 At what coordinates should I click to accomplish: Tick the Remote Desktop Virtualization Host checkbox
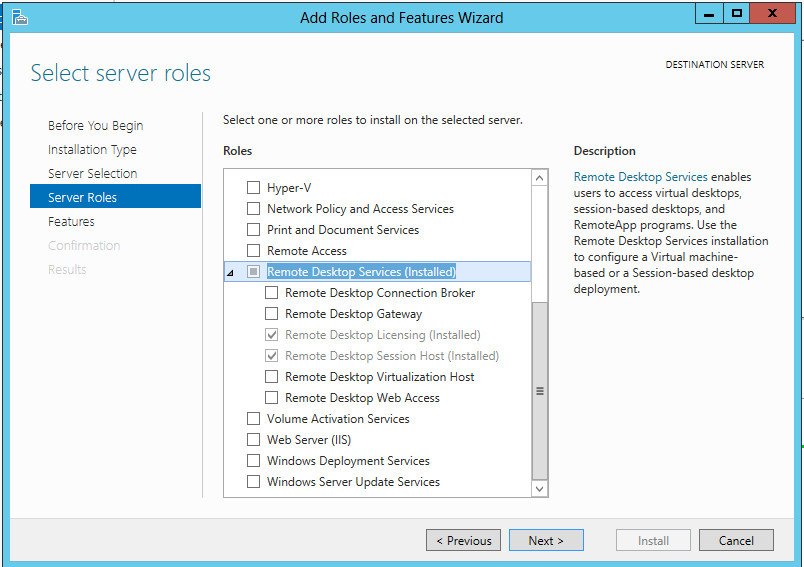(x=271, y=377)
